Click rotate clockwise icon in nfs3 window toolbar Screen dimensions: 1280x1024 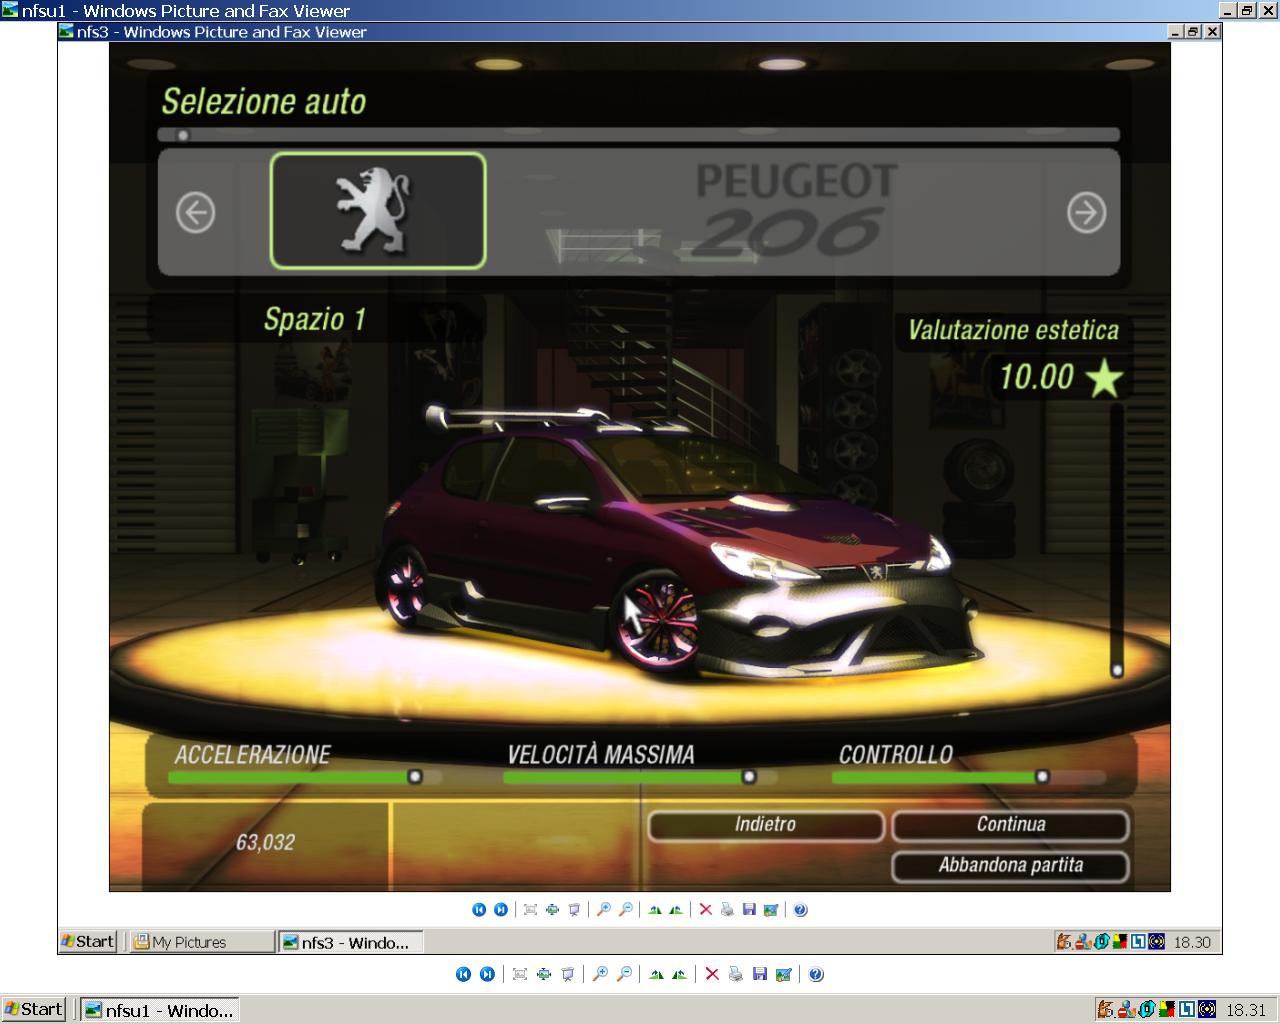click(655, 909)
